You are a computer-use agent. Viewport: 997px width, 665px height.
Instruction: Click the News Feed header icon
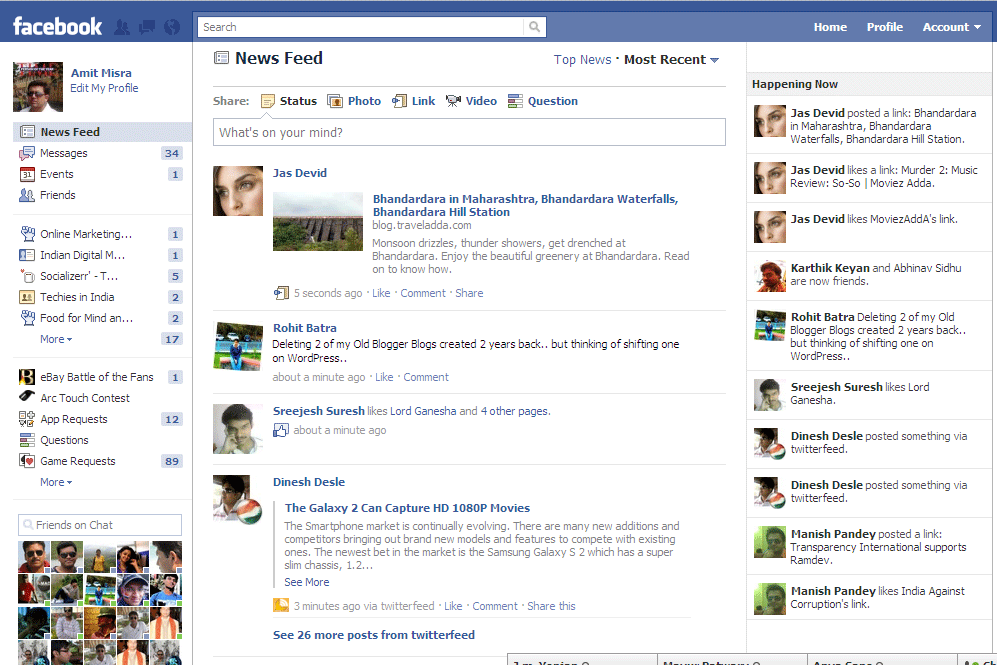221,58
